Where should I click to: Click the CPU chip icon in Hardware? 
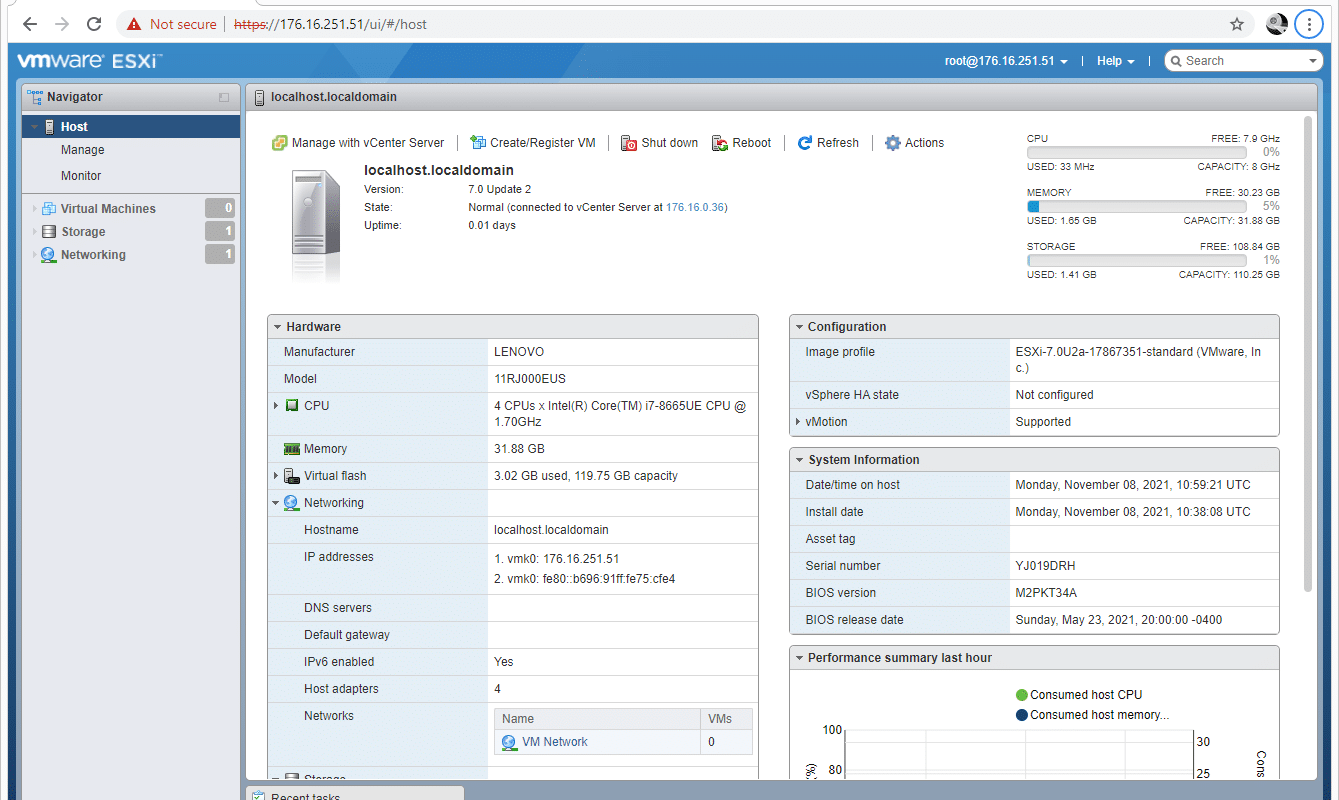click(292, 406)
